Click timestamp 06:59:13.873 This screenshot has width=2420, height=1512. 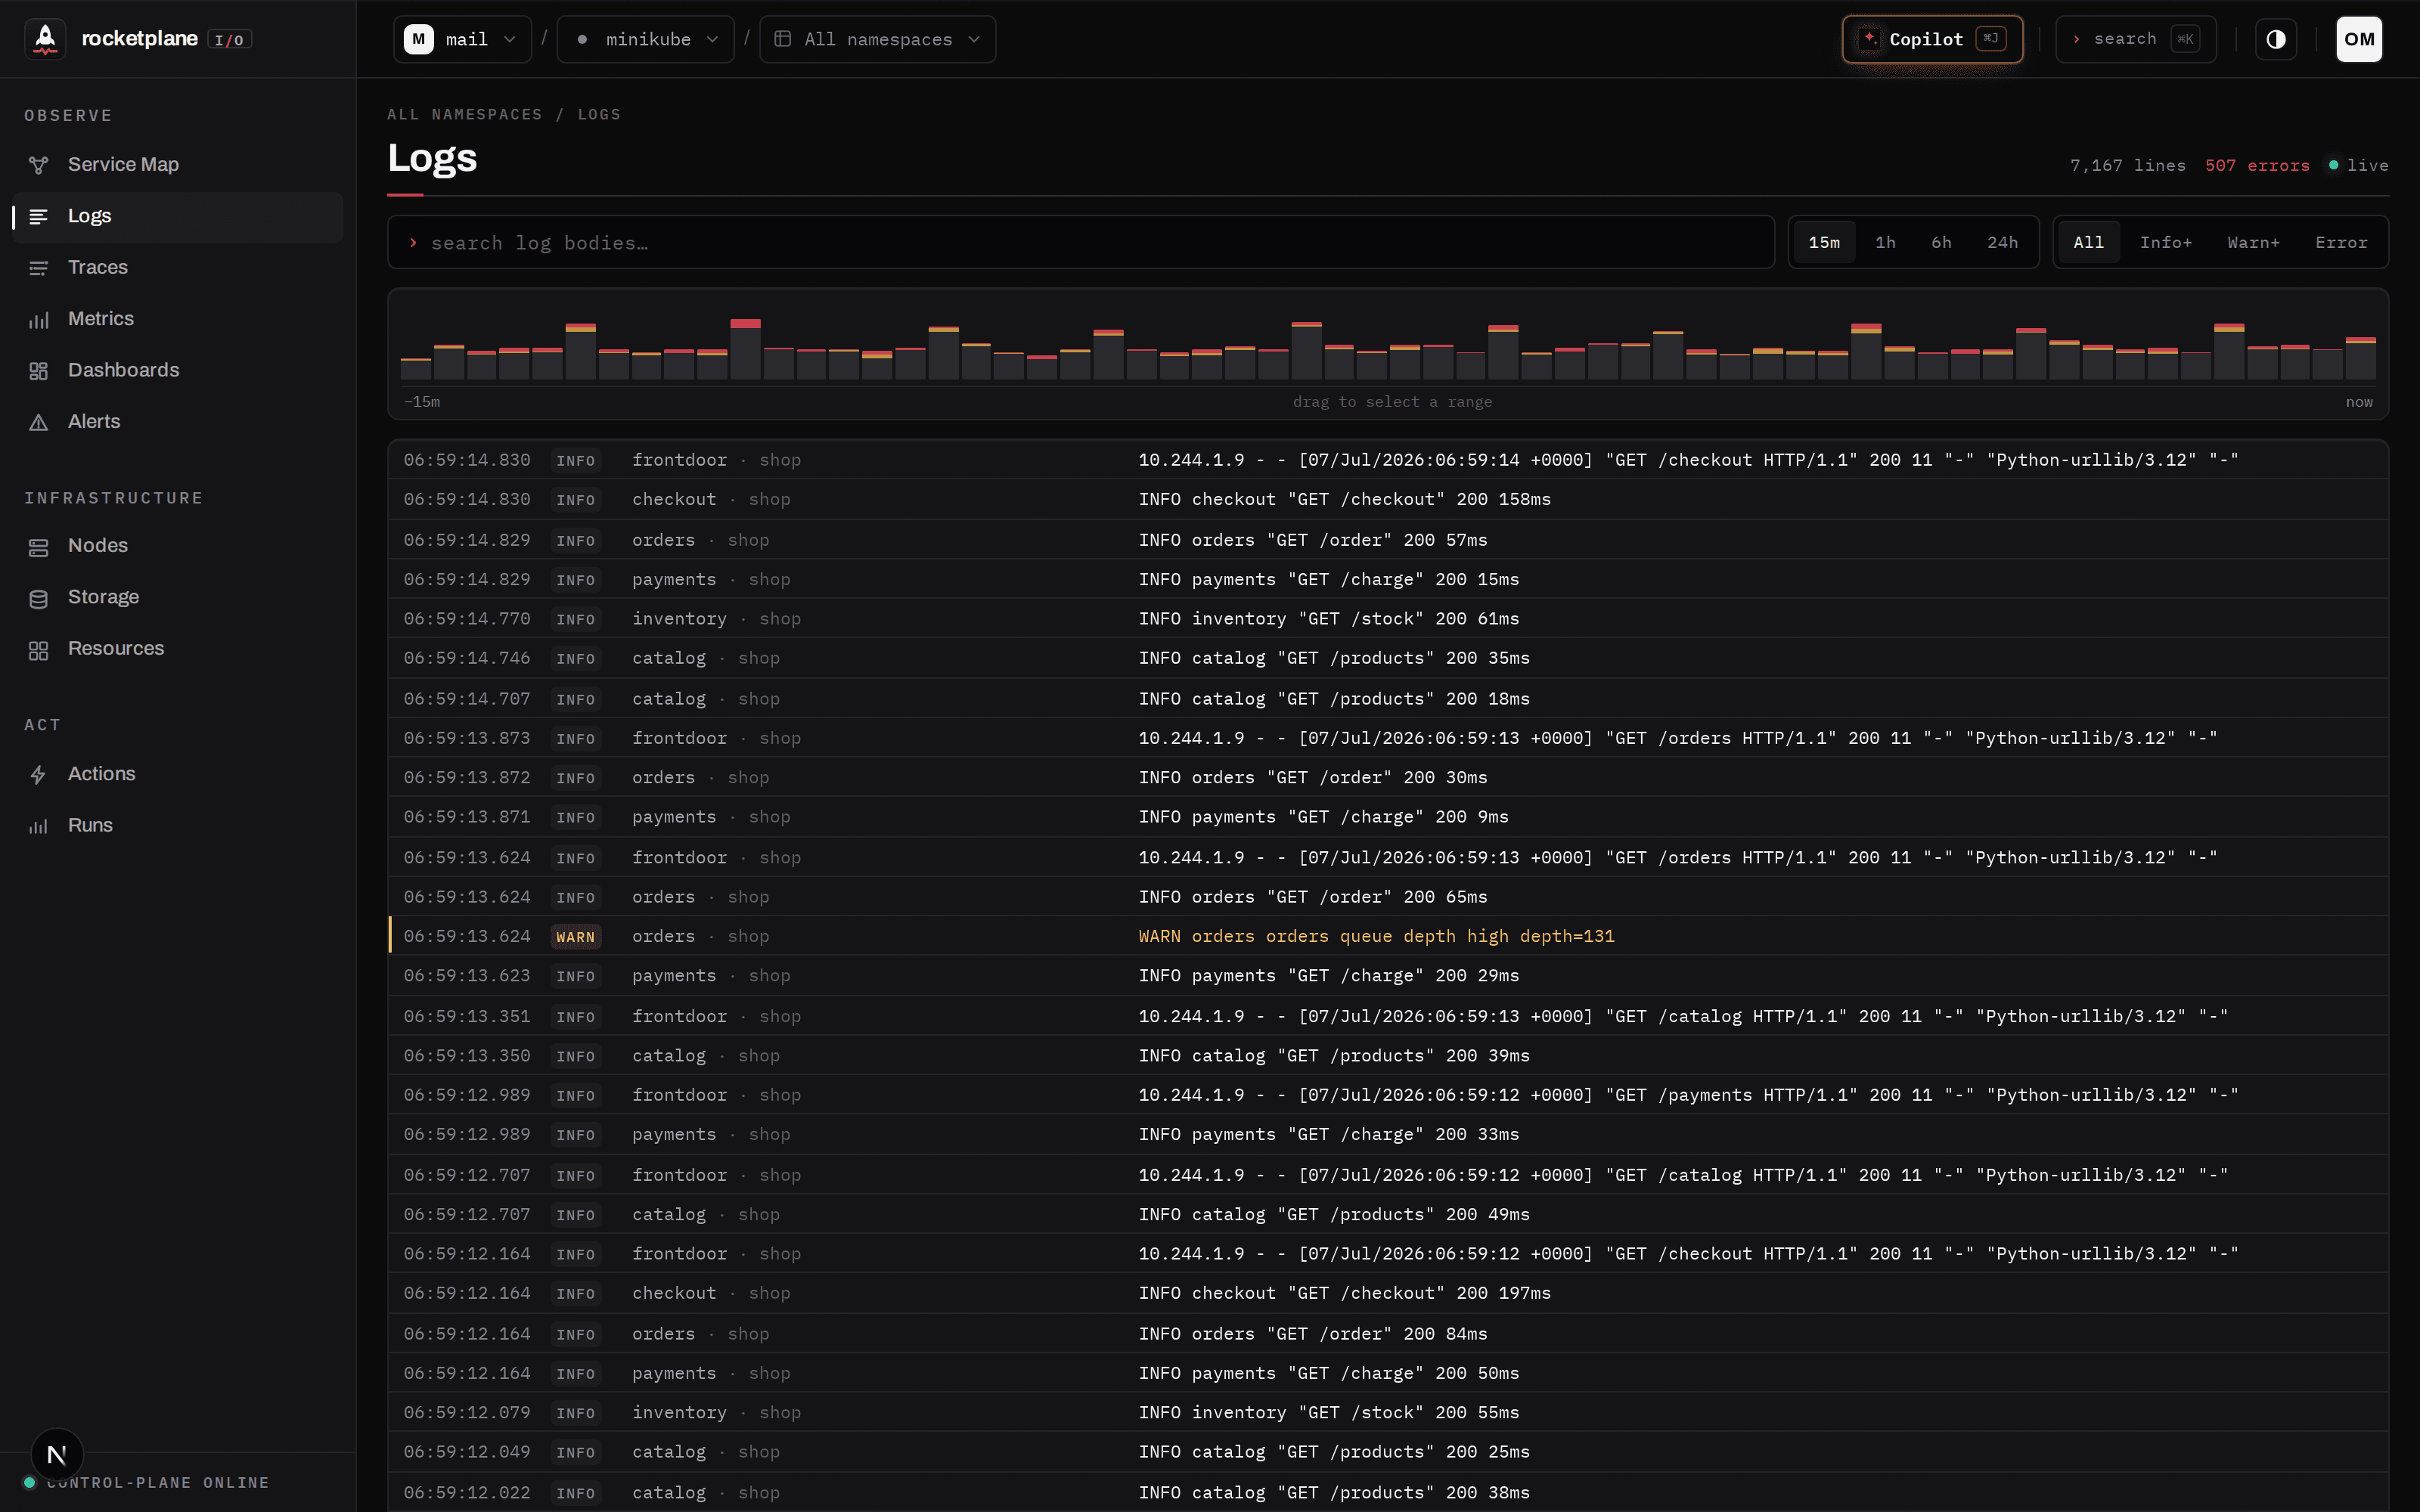pyautogui.click(x=467, y=738)
